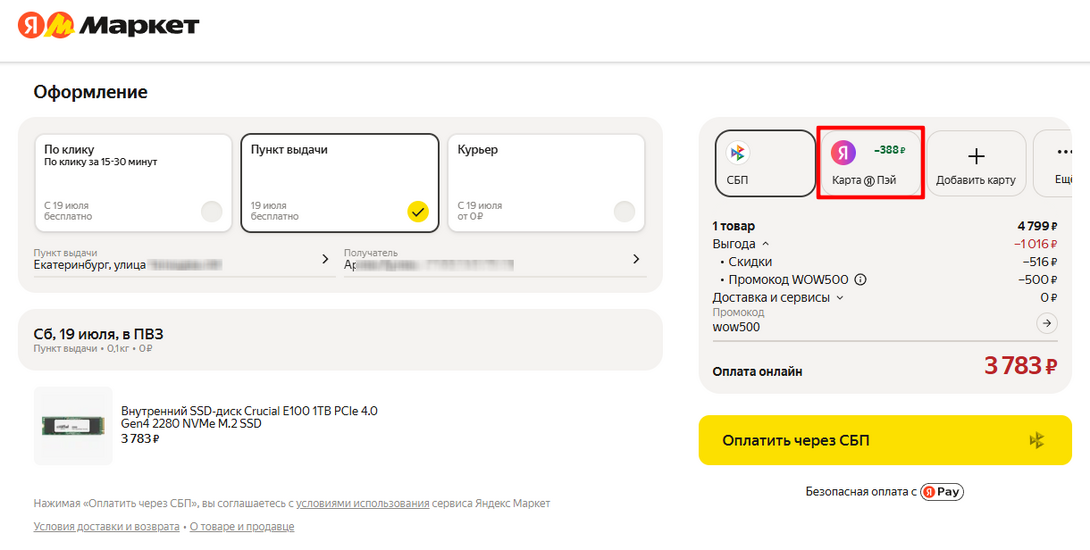Click the total price 3 783 ₽

(1020, 366)
